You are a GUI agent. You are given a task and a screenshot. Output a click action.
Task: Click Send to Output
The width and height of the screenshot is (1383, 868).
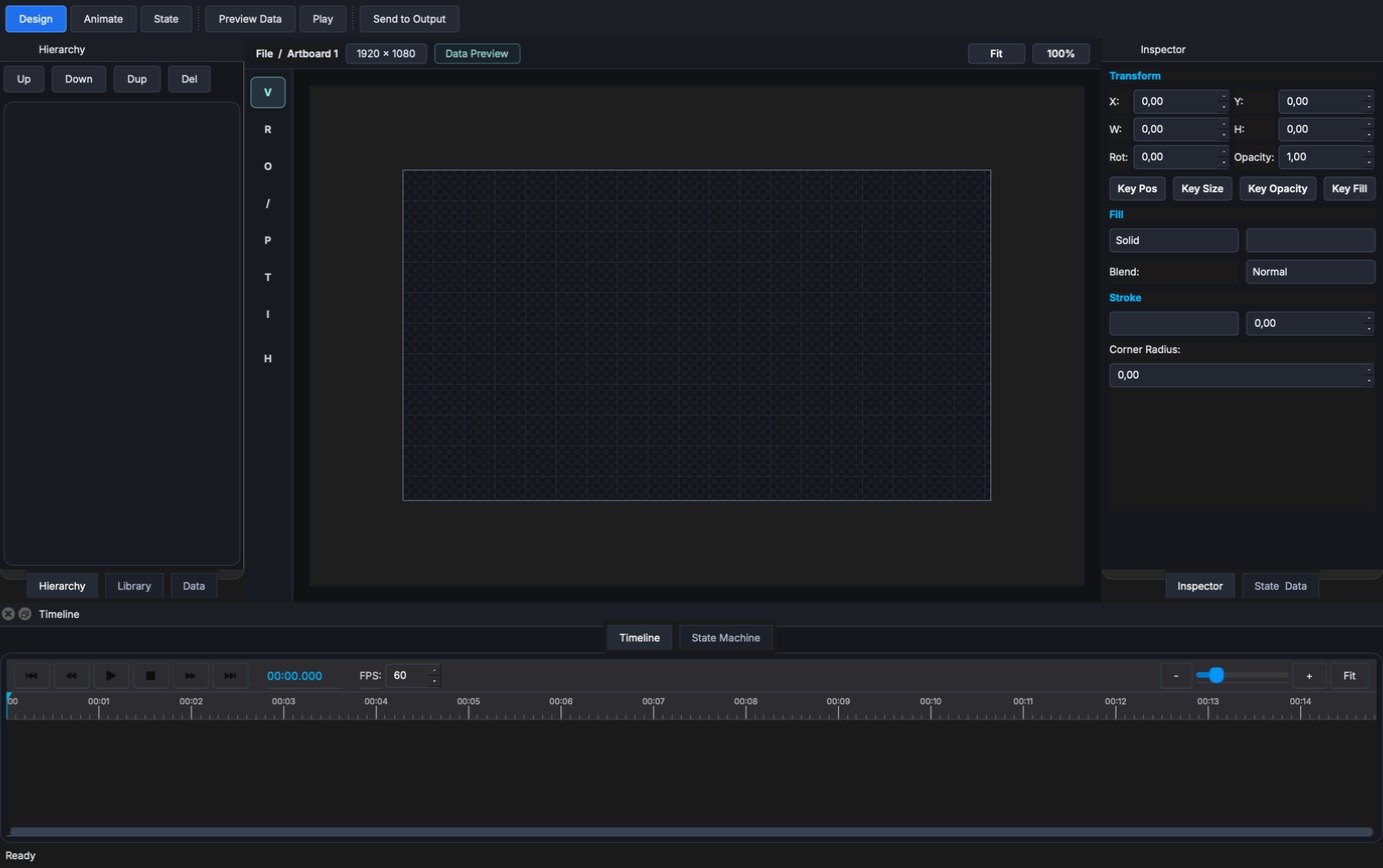click(x=409, y=19)
